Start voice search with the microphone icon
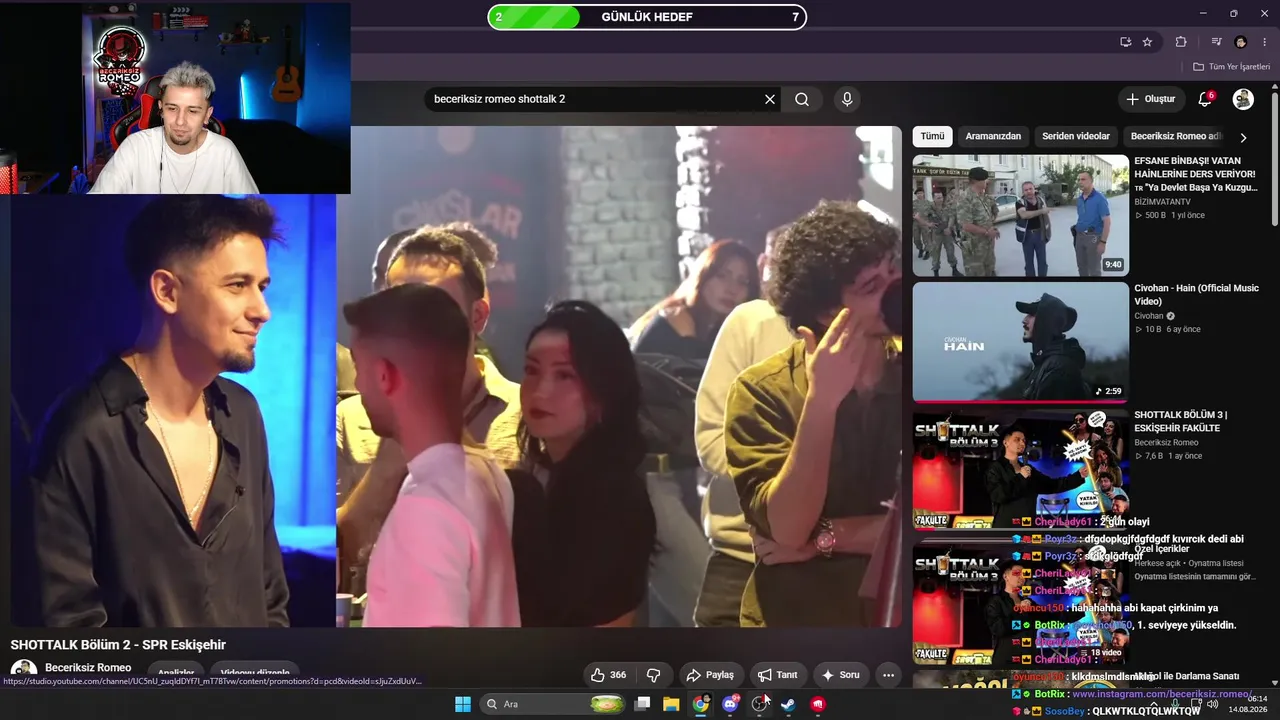Viewport: 1280px width, 720px height. click(847, 99)
